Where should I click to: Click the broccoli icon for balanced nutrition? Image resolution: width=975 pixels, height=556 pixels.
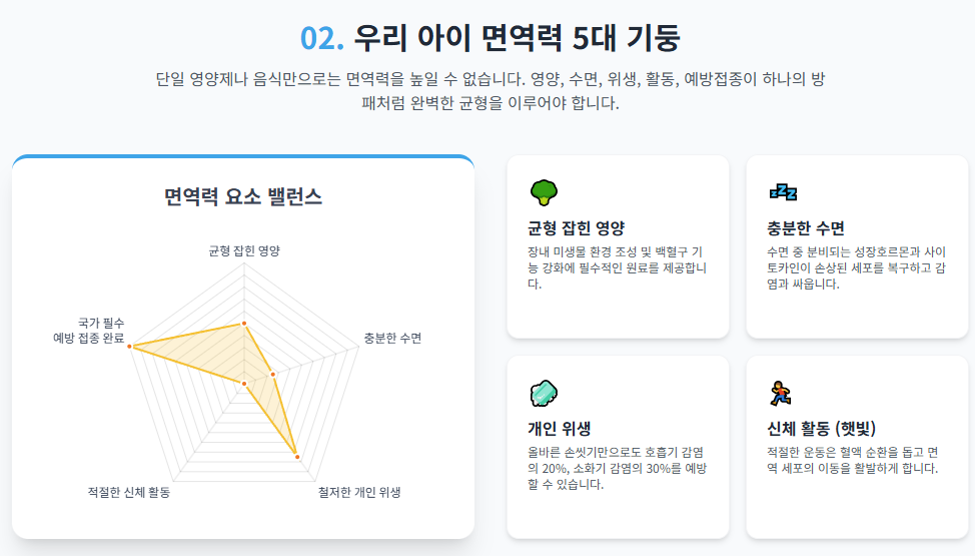(543, 192)
